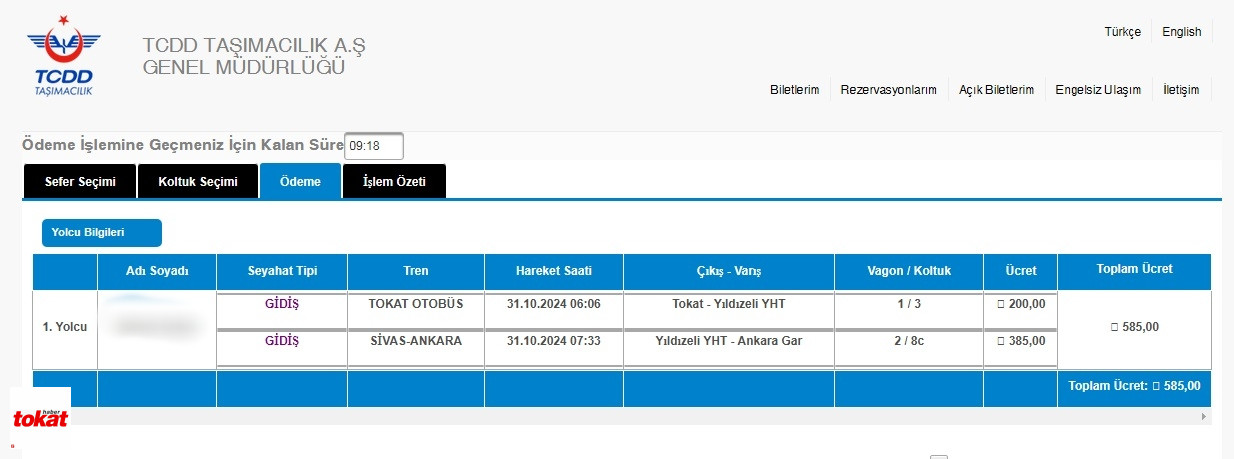Click the SİVAS-ANKARA train cell

[416, 341]
